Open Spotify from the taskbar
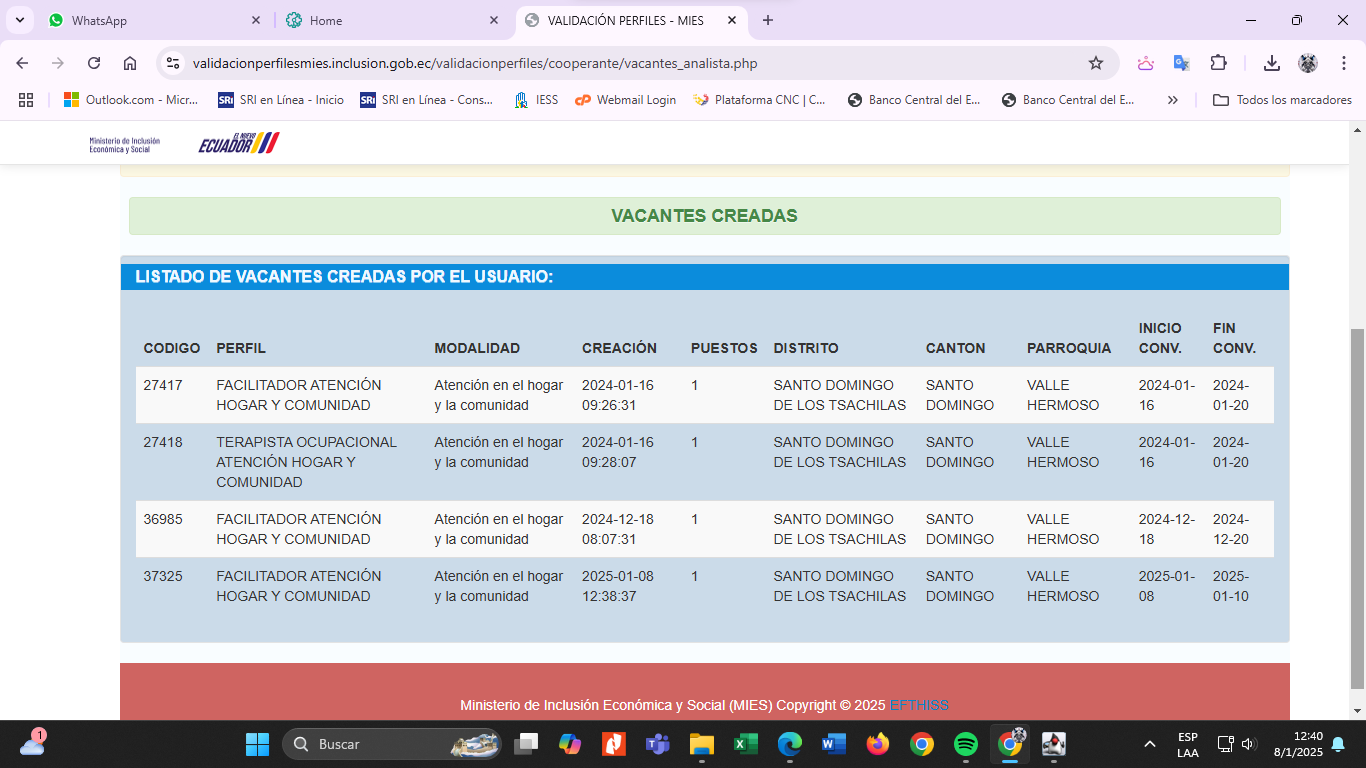The width and height of the screenshot is (1366, 768). (965, 744)
